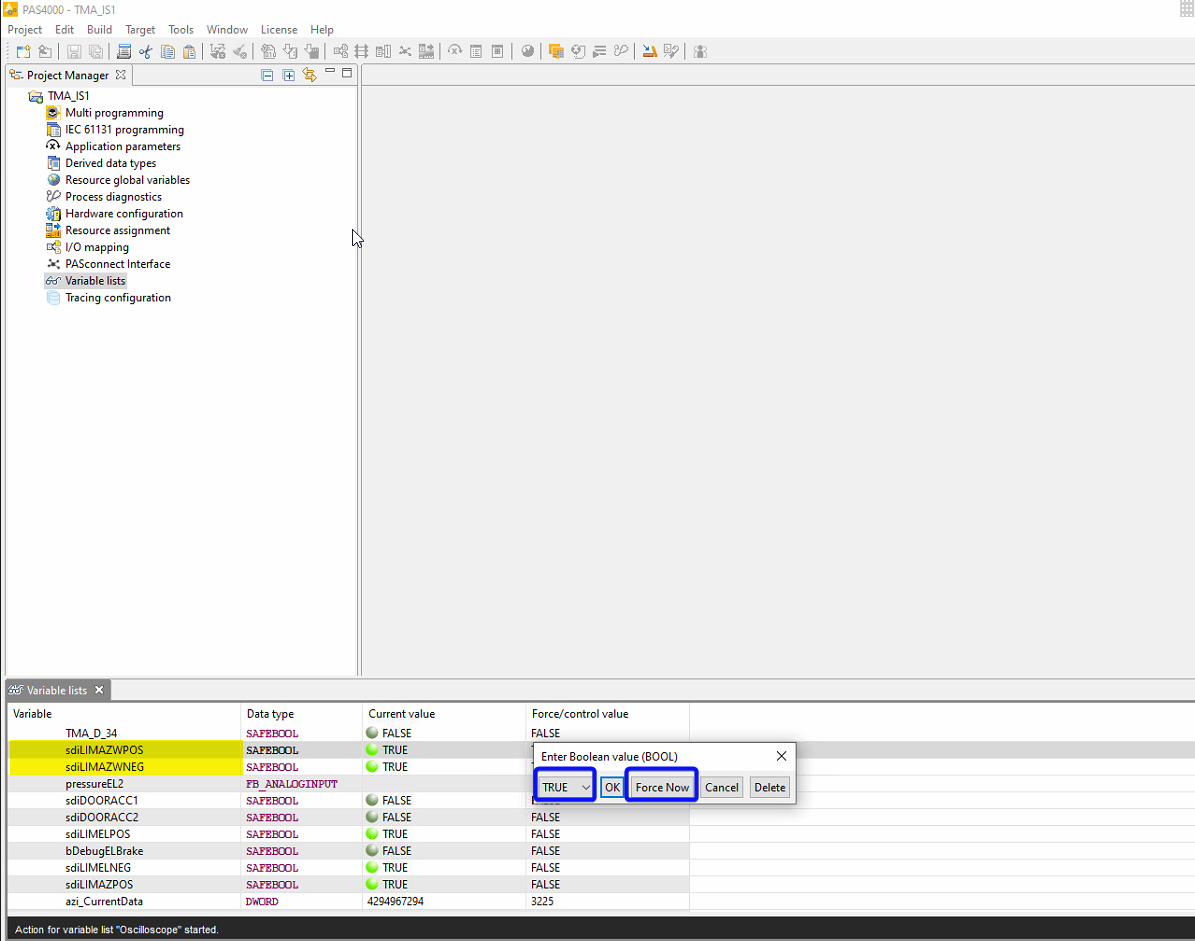Click the Copy toolbar icon

coord(168,52)
